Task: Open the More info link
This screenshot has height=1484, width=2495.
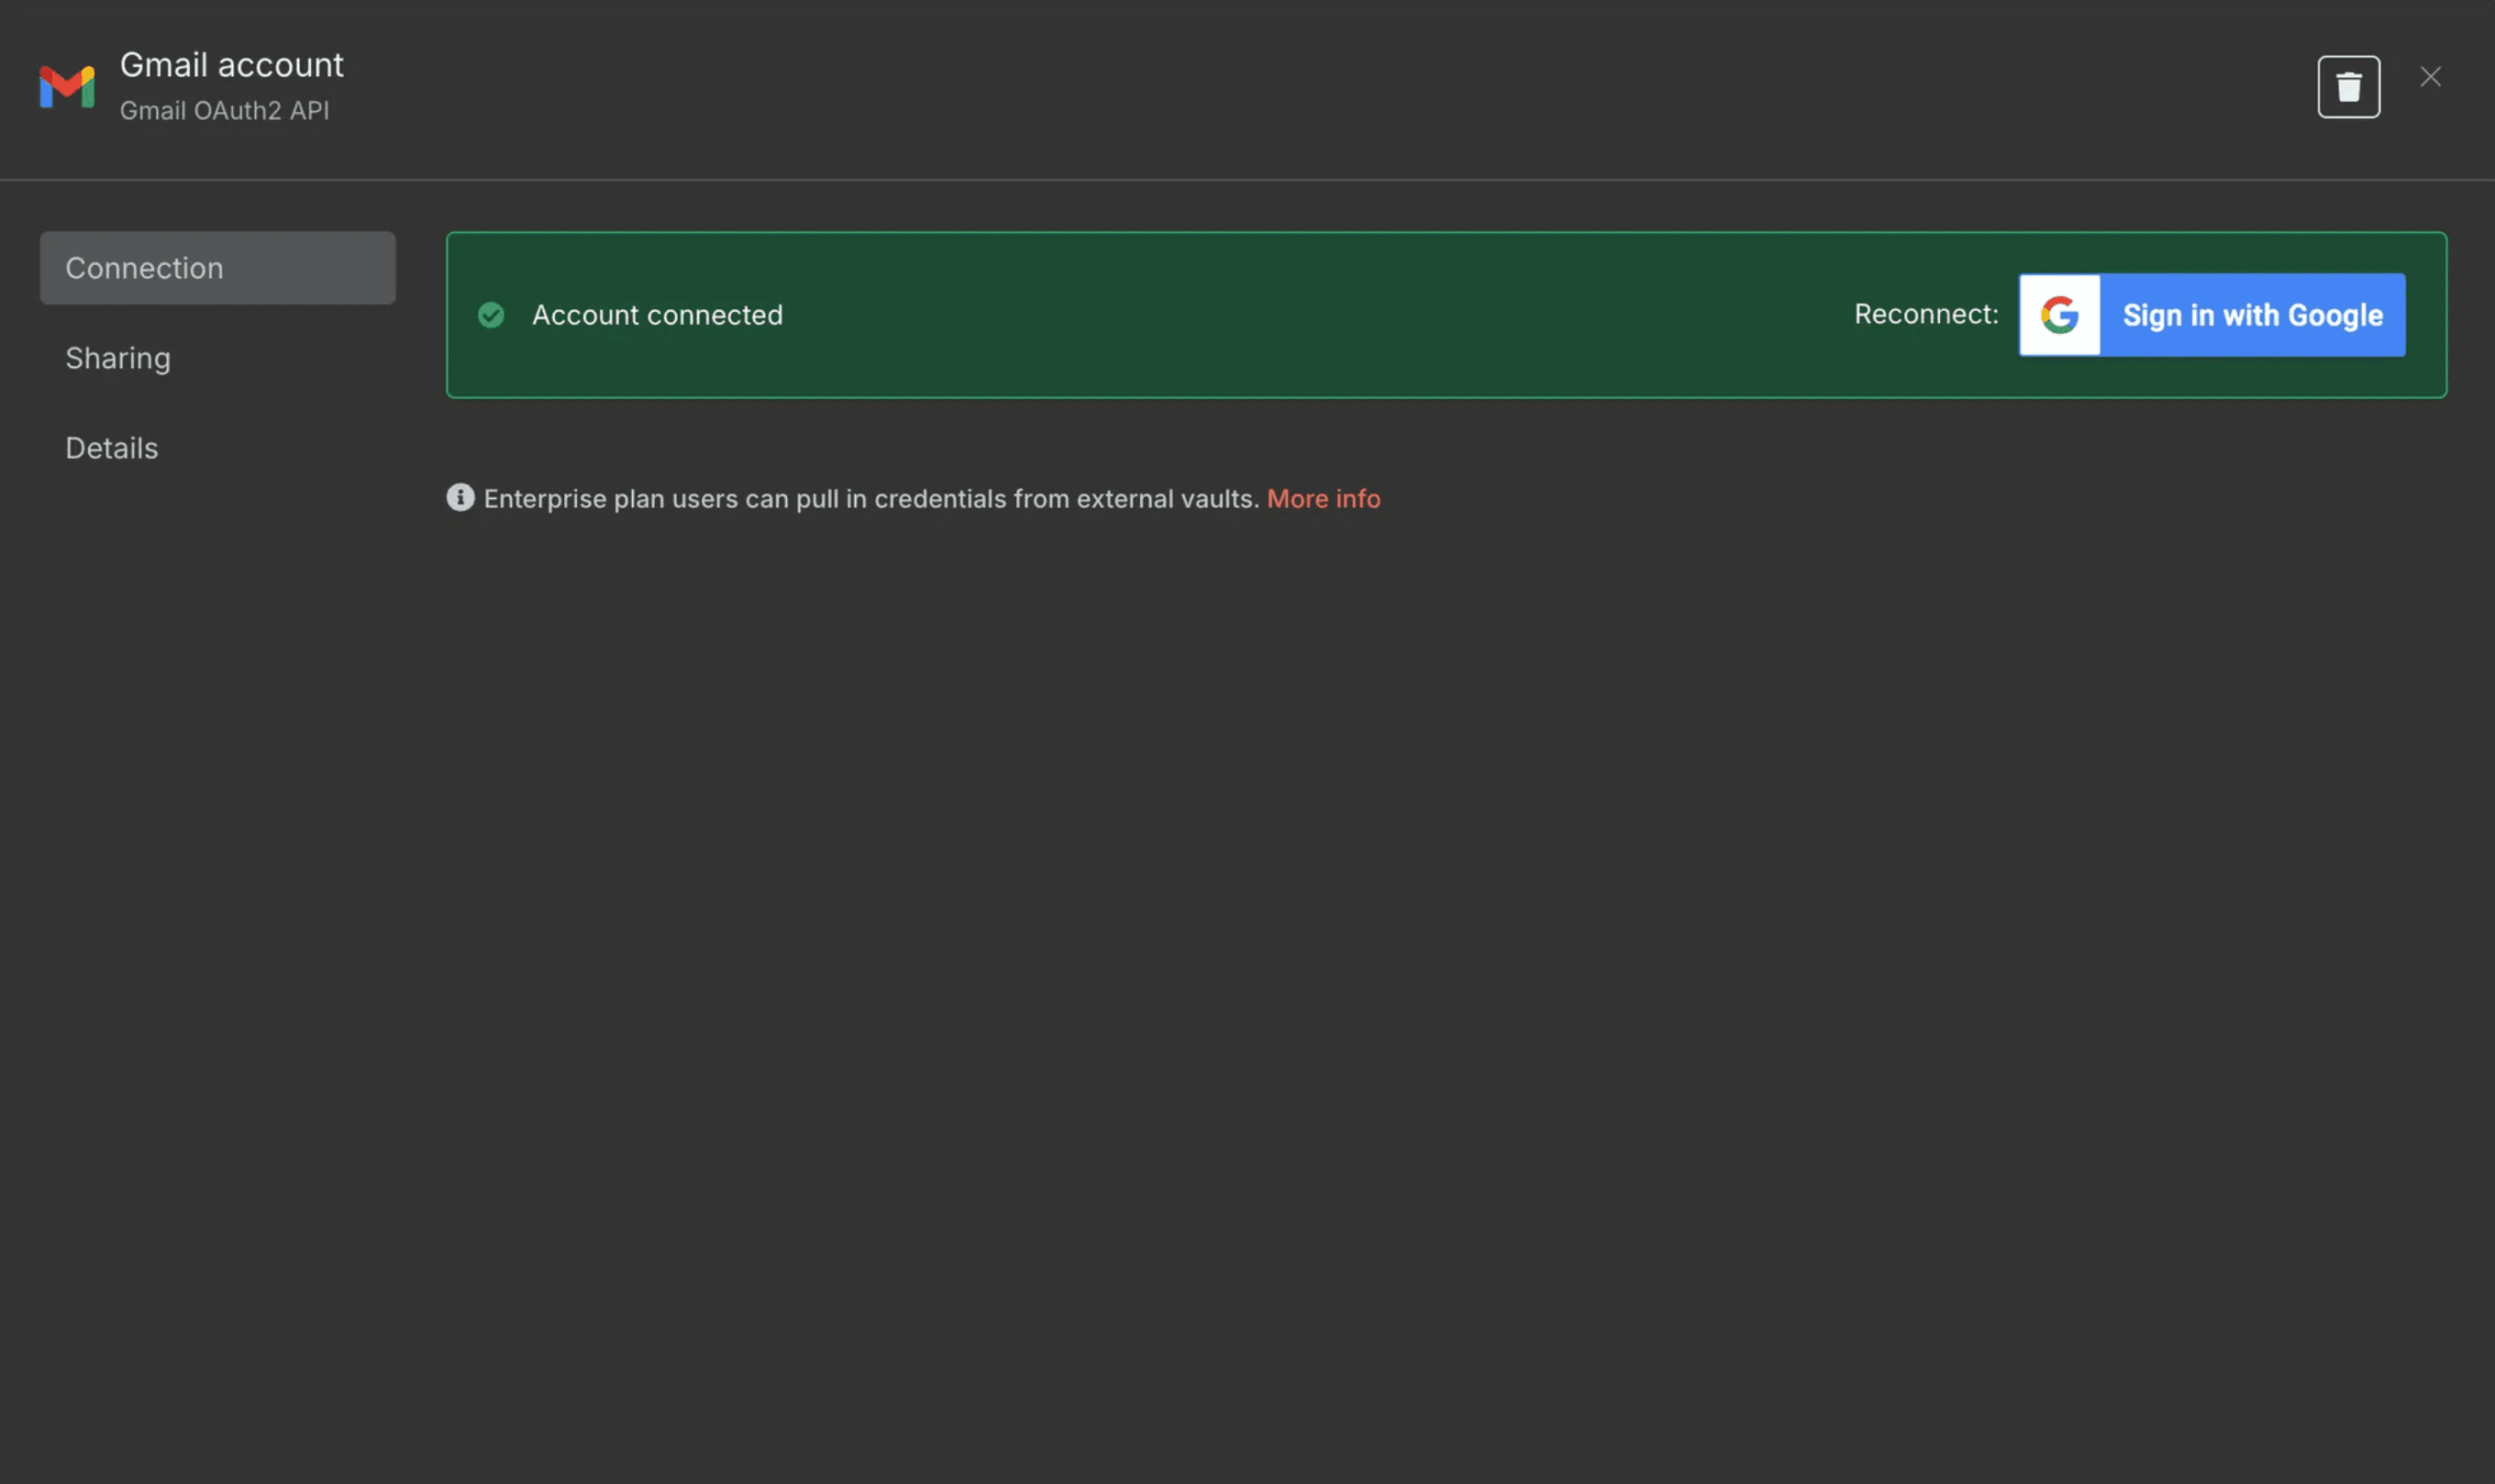Action: coord(1323,498)
